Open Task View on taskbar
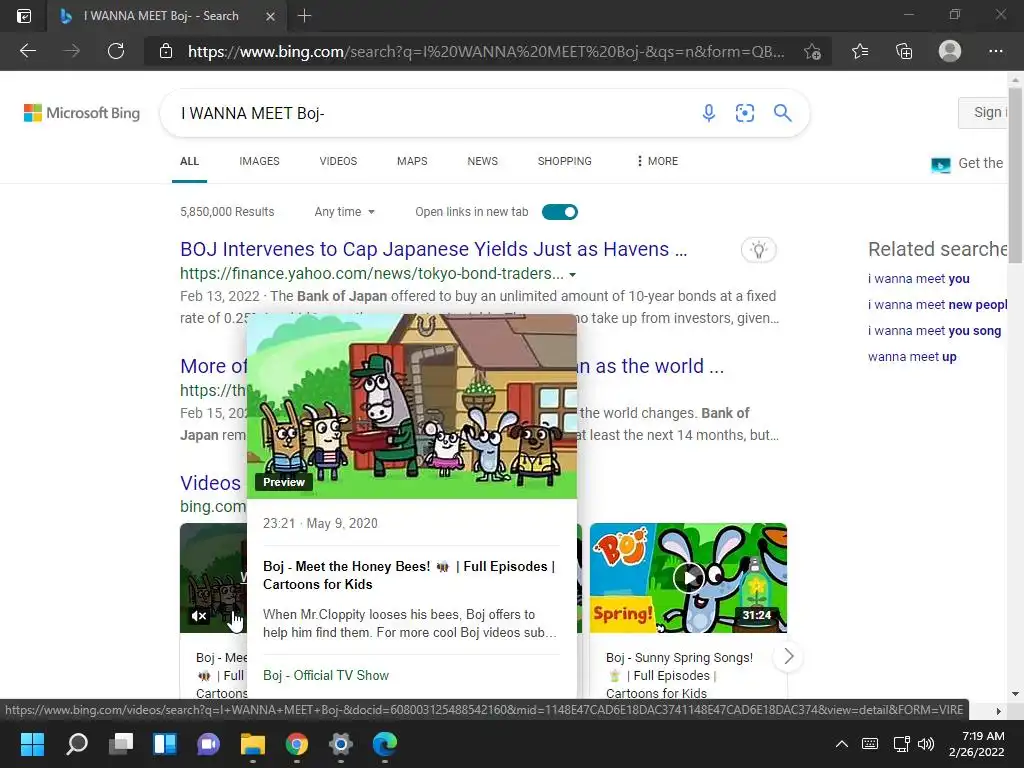Screen dimensions: 1024x768 point(121,744)
